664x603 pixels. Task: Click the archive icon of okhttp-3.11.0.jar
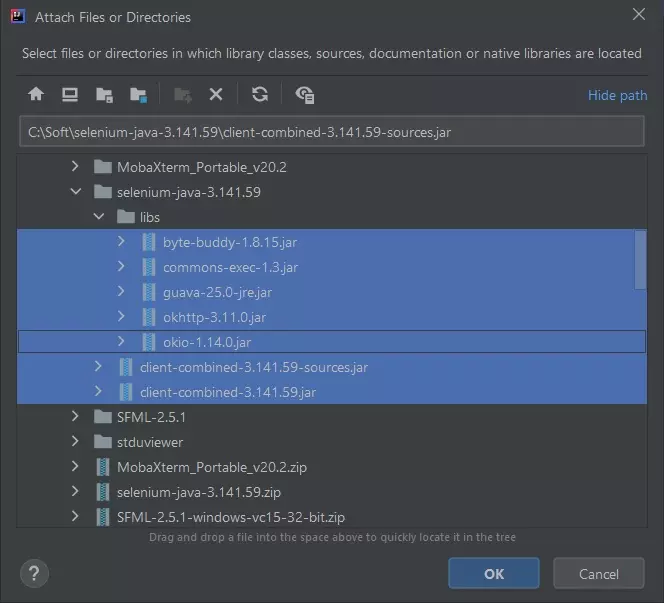[x=149, y=317]
